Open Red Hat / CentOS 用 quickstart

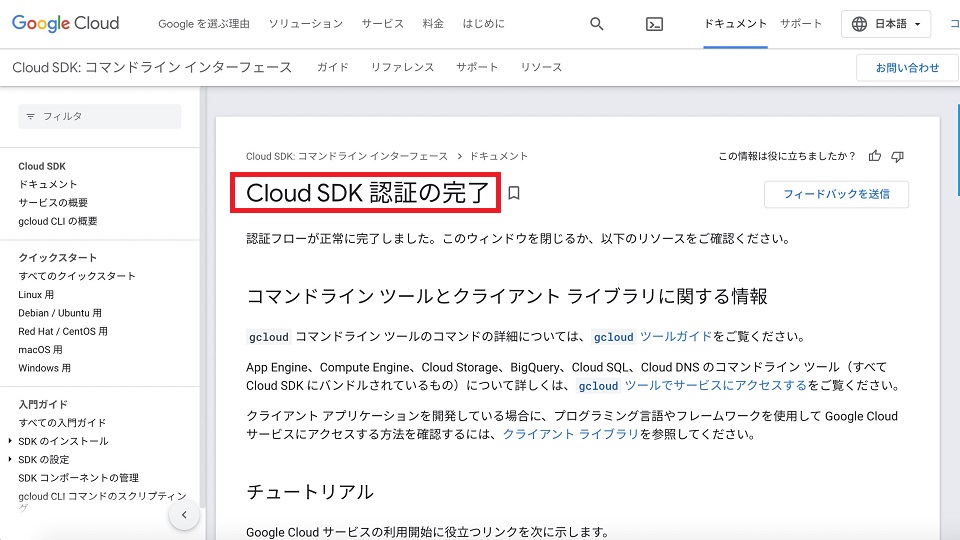[63, 331]
